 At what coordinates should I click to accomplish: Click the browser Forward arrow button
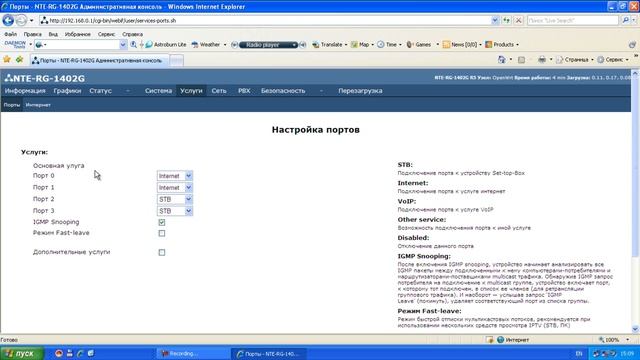[x=21, y=20]
